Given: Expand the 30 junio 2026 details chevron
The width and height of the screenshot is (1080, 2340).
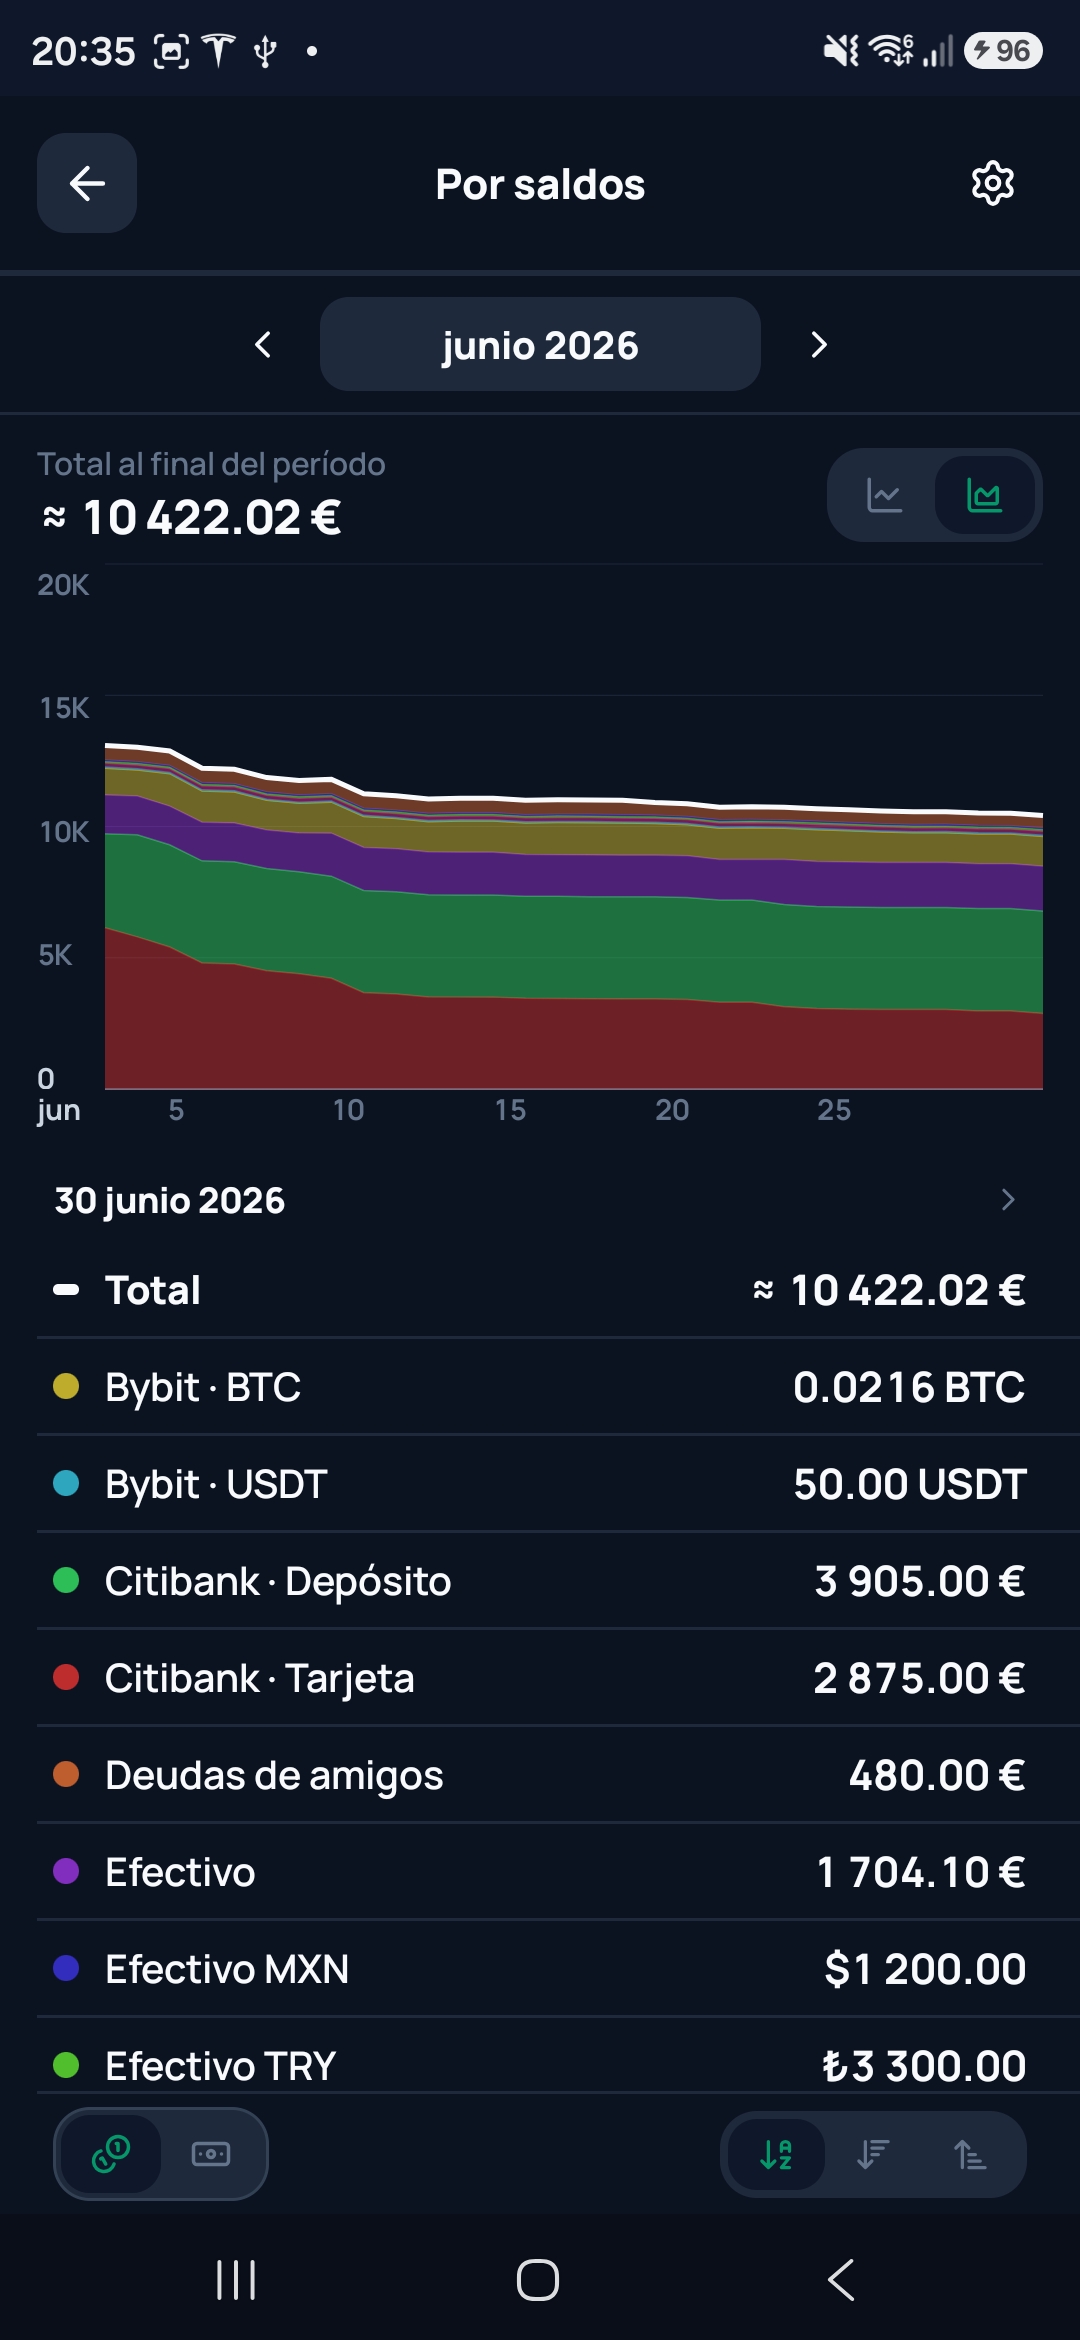Looking at the screenshot, I should [x=1008, y=1200].
